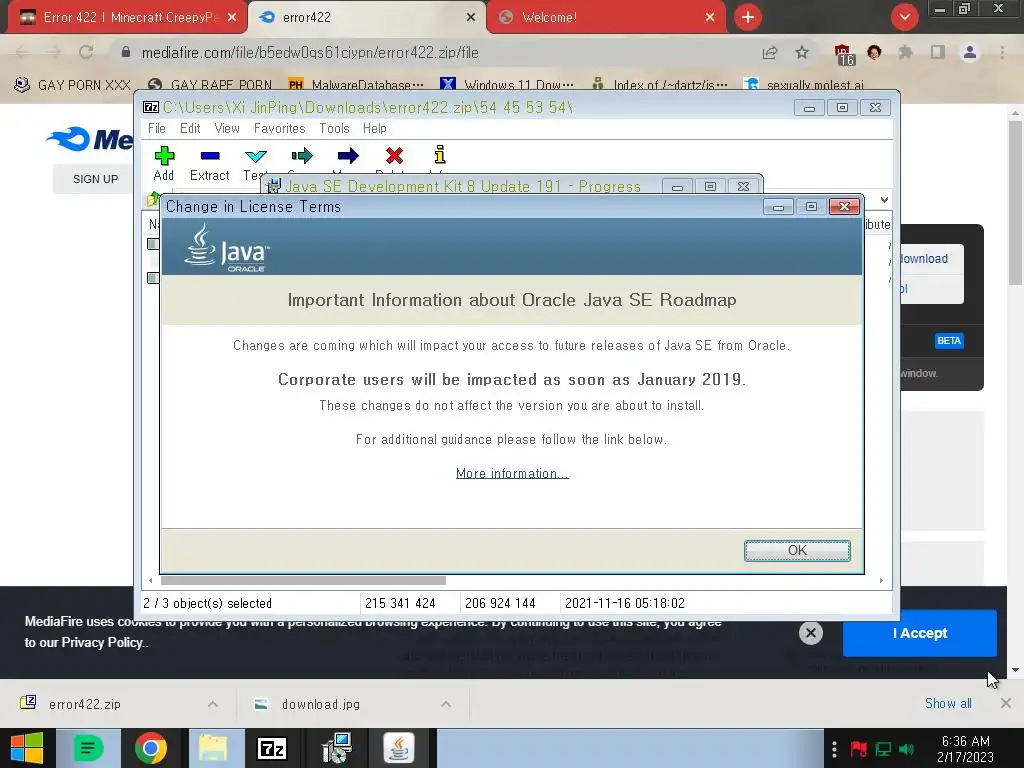Open the Chrome three-dot menu
This screenshot has height=768, width=1024.
point(1002,53)
